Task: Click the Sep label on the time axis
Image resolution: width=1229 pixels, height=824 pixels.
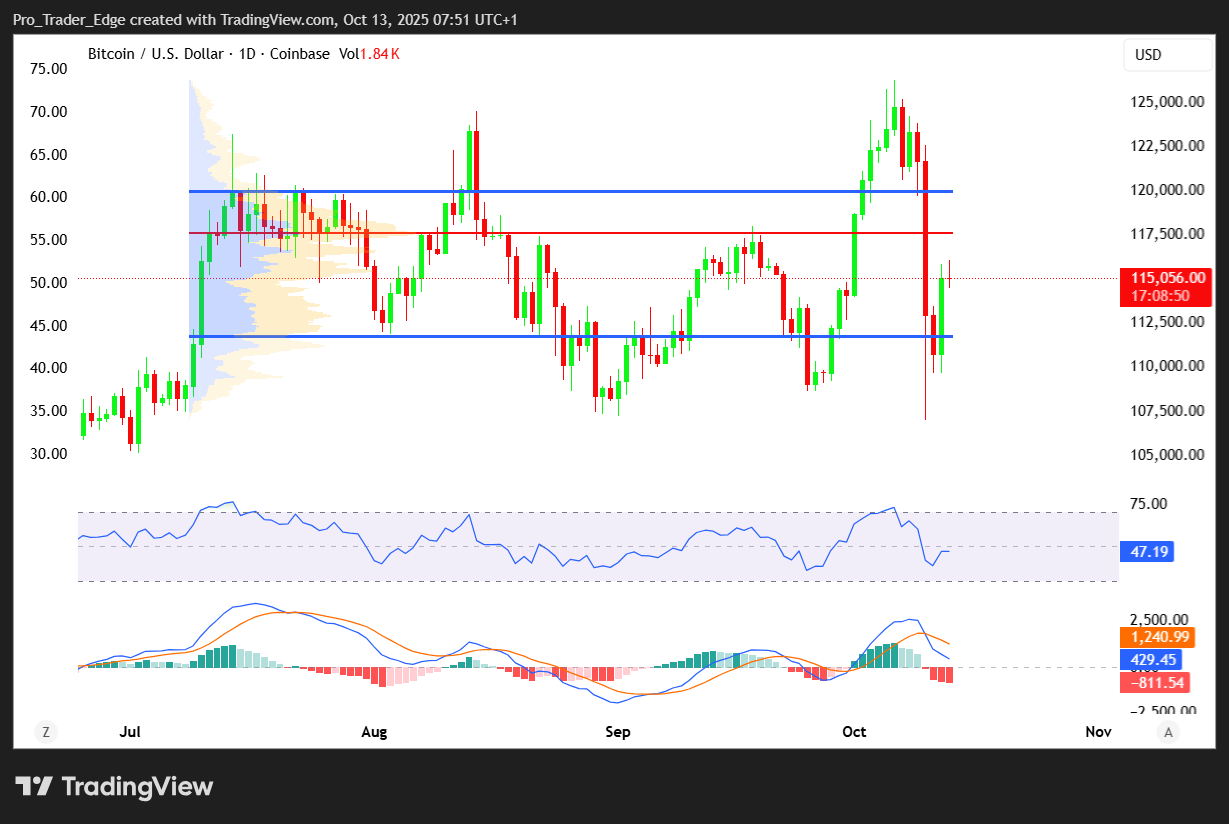Action: (x=618, y=732)
